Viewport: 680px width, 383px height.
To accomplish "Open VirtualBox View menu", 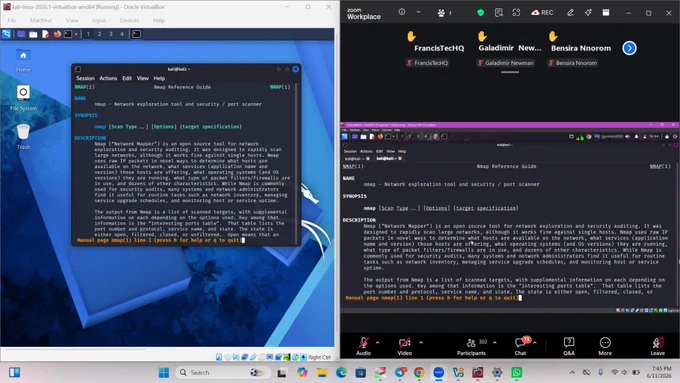I will tap(72, 20).
